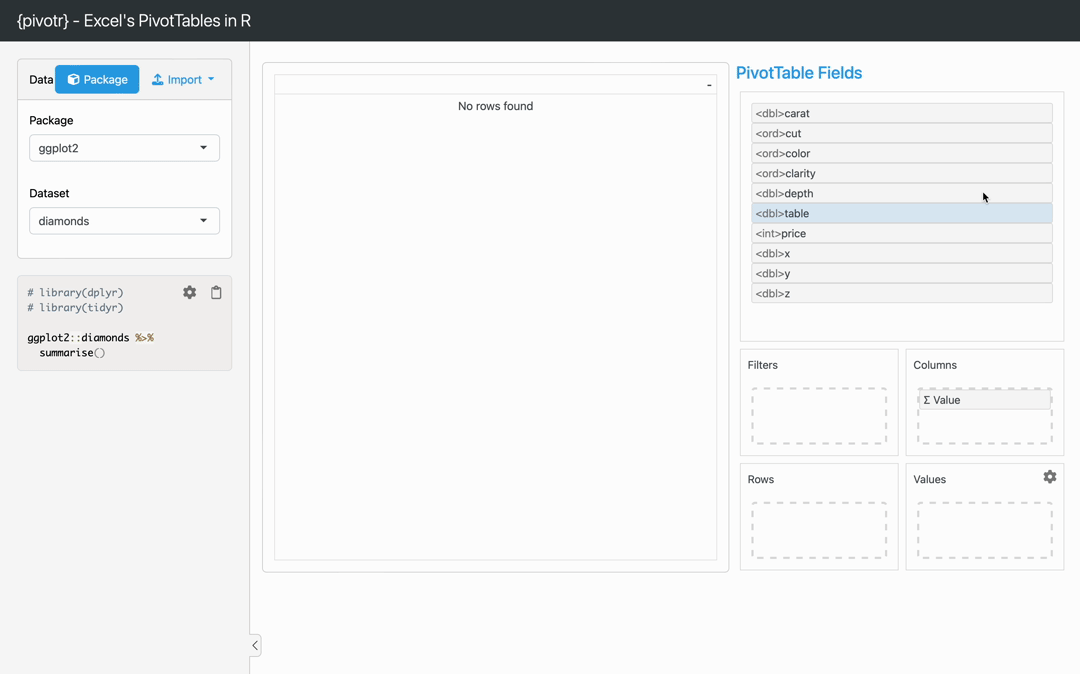This screenshot has height=674, width=1080.
Task: Select the <dbl>x field
Action: click(x=902, y=253)
